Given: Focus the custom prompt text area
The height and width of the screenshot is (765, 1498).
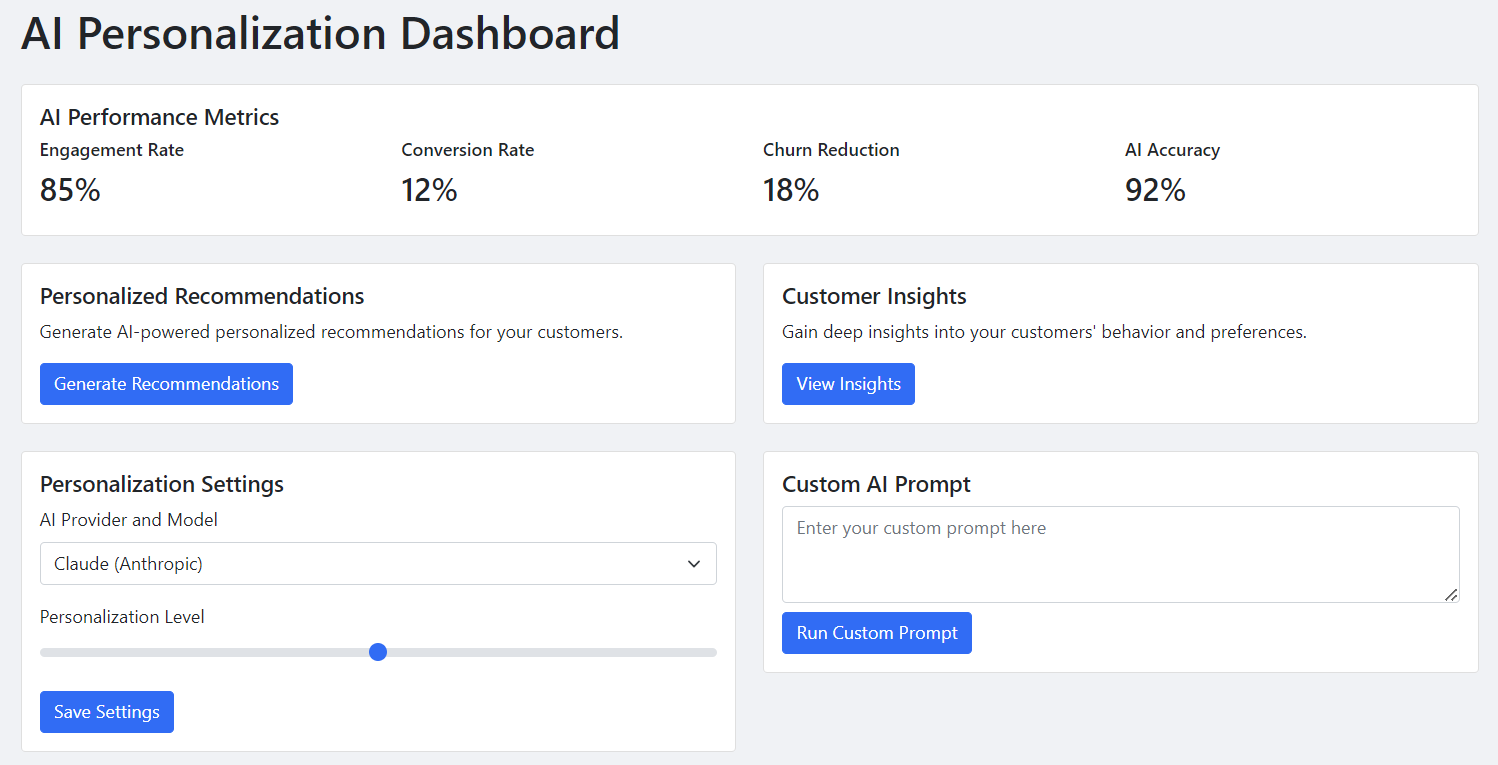Looking at the screenshot, I should coord(1120,554).
